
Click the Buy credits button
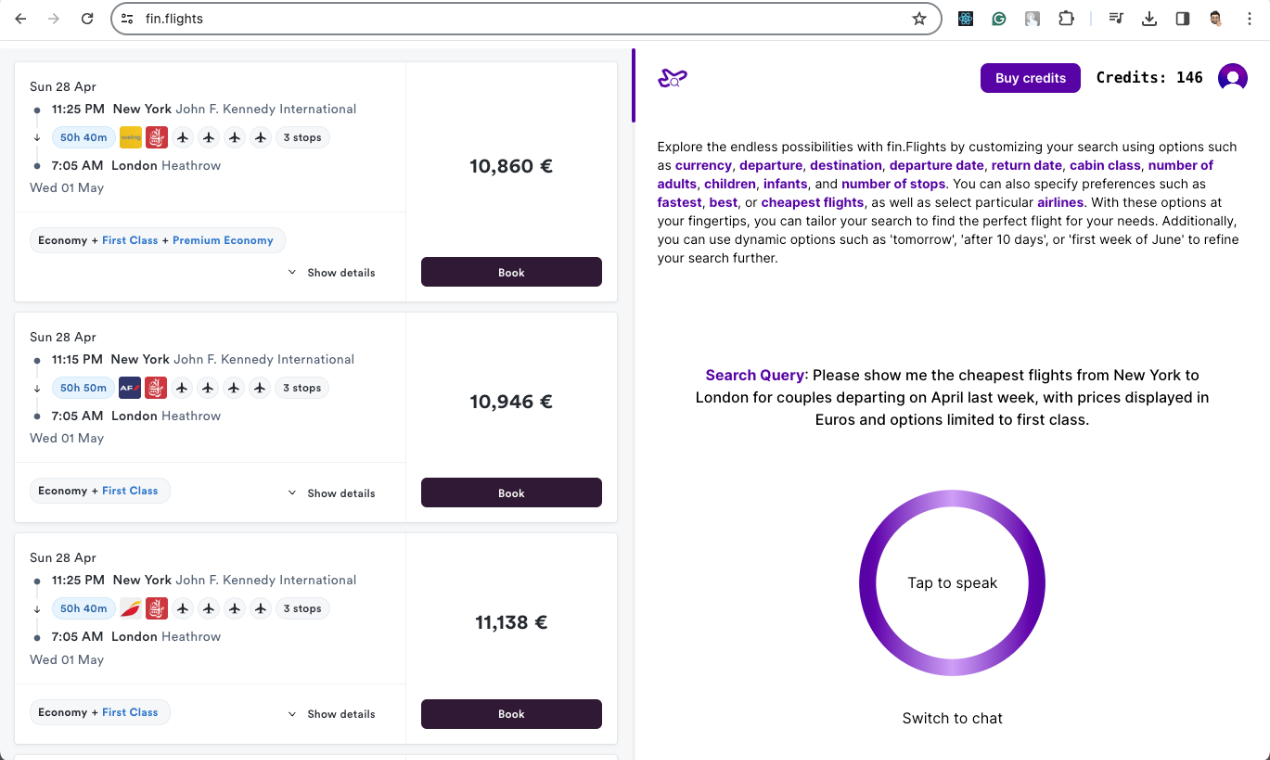pyautogui.click(x=1030, y=78)
